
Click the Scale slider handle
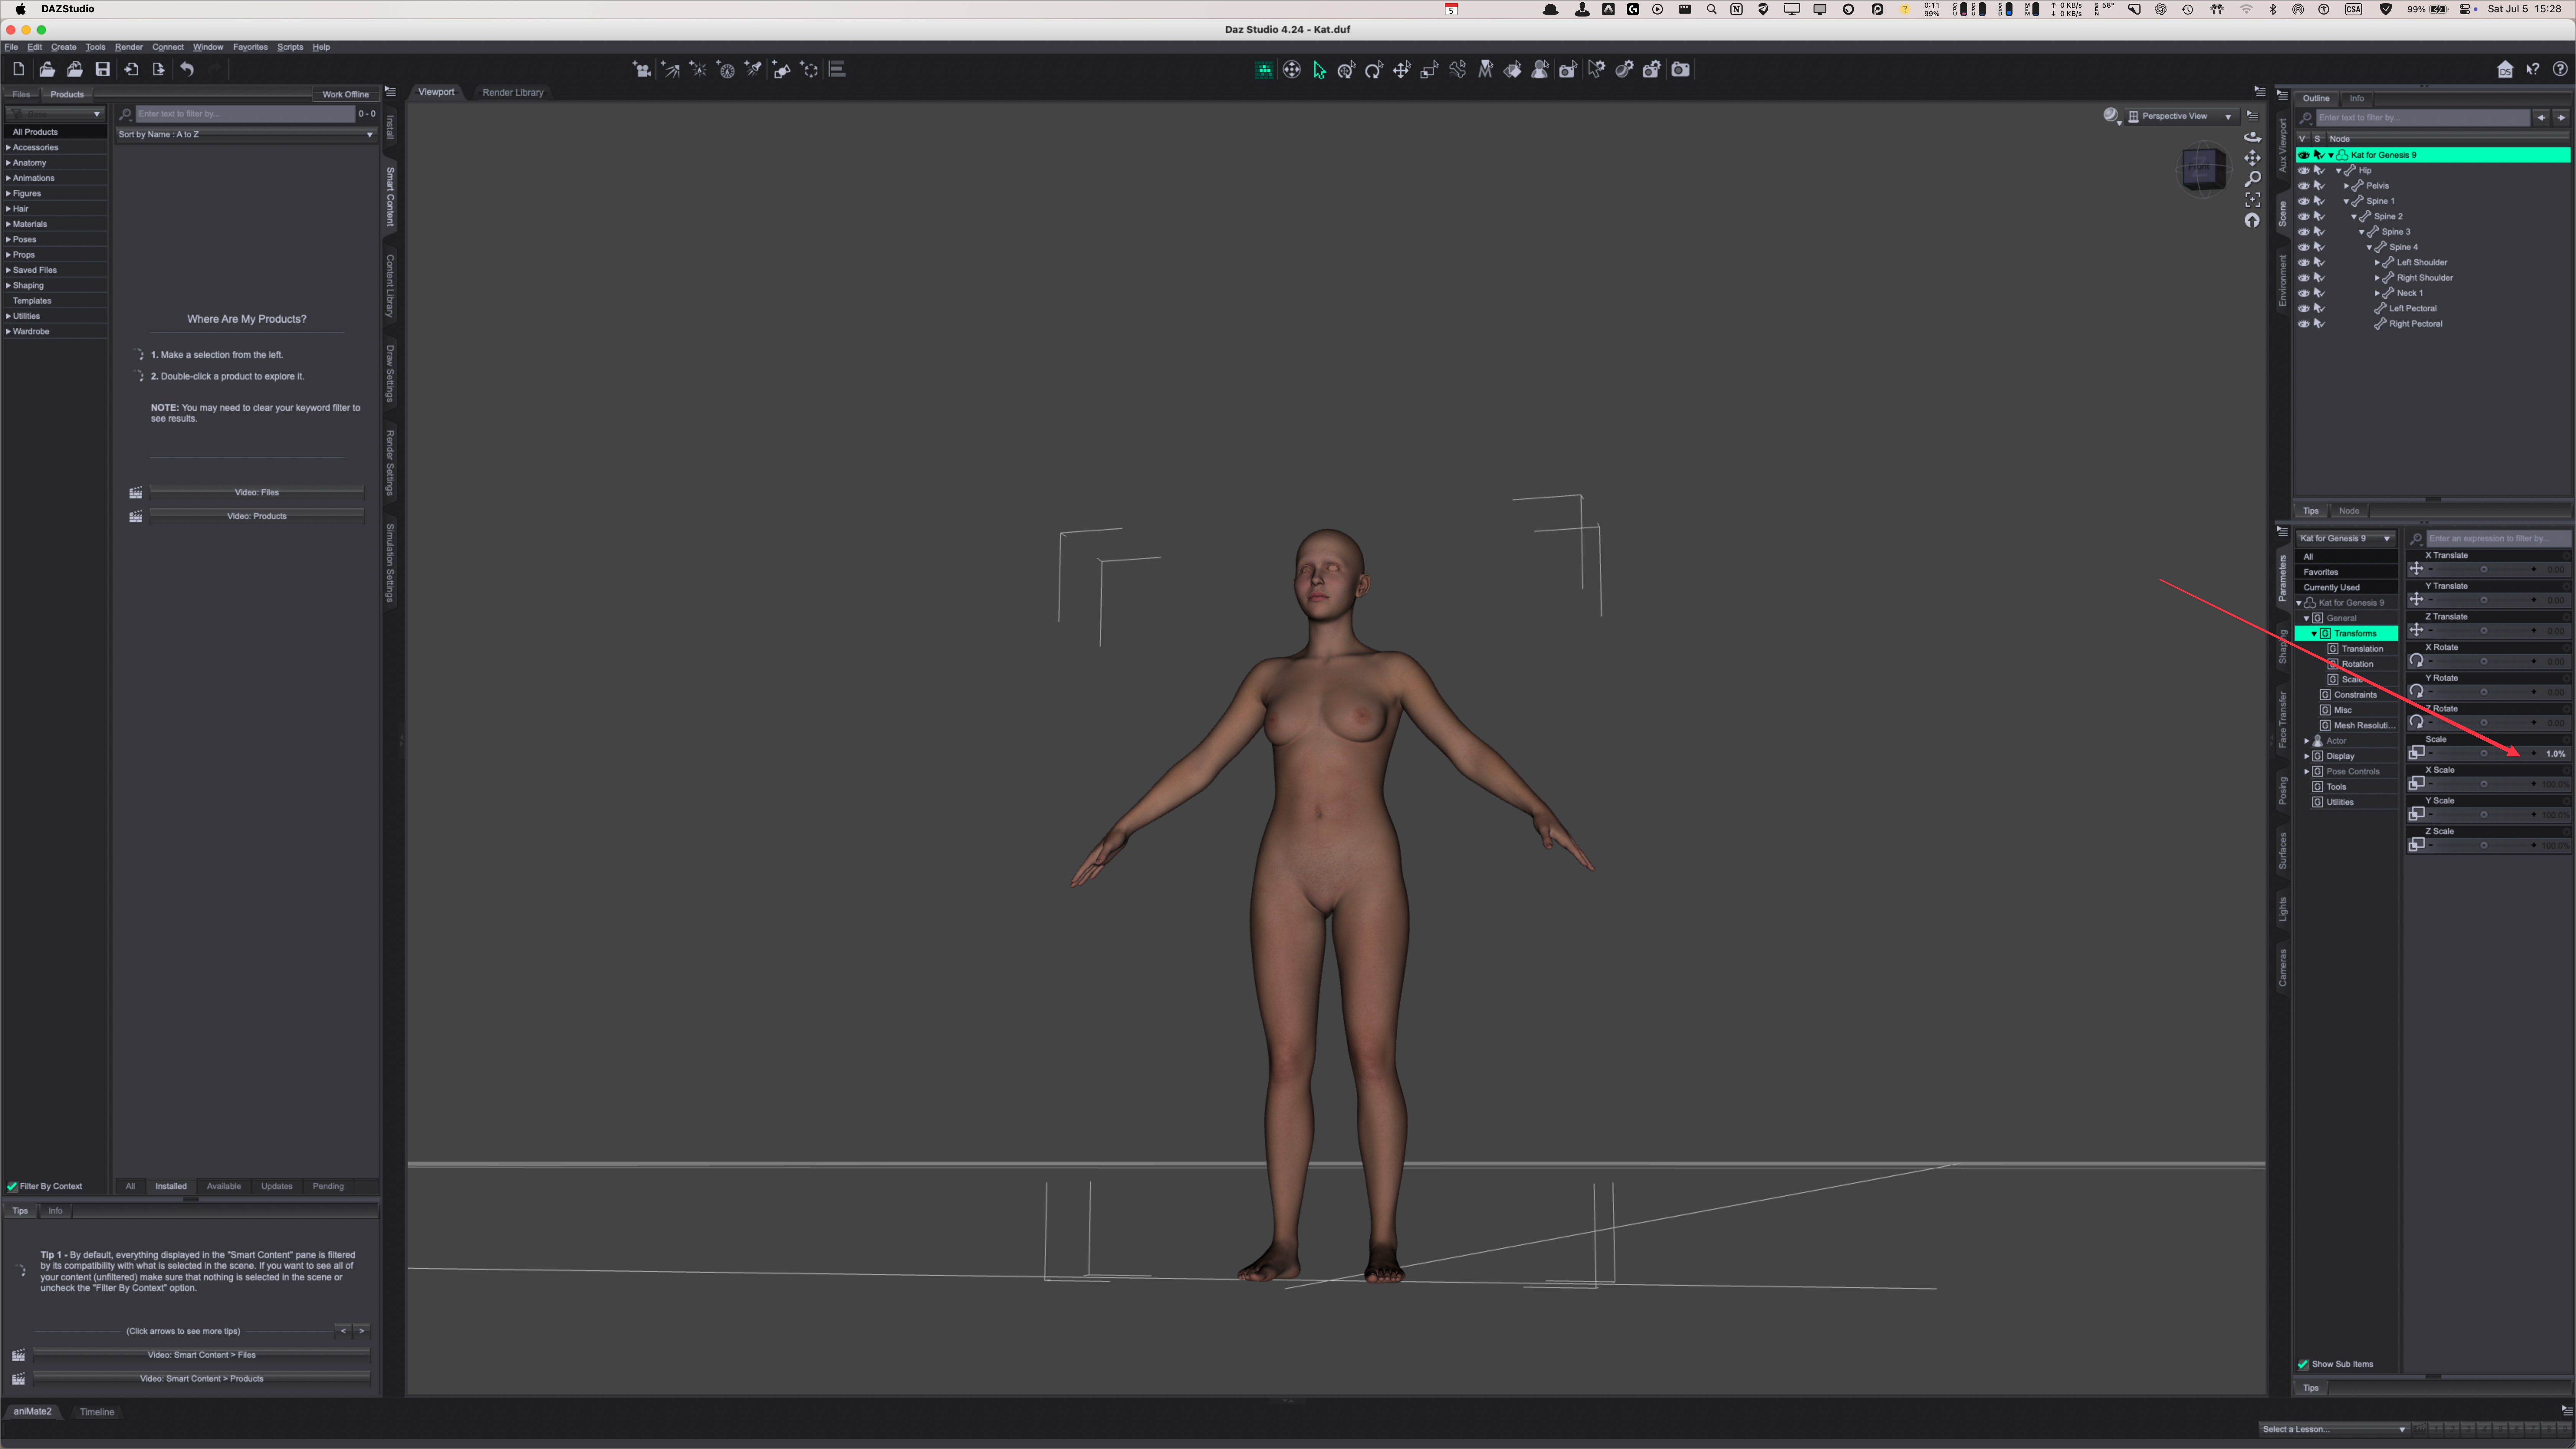click(x=2484, y=754)
